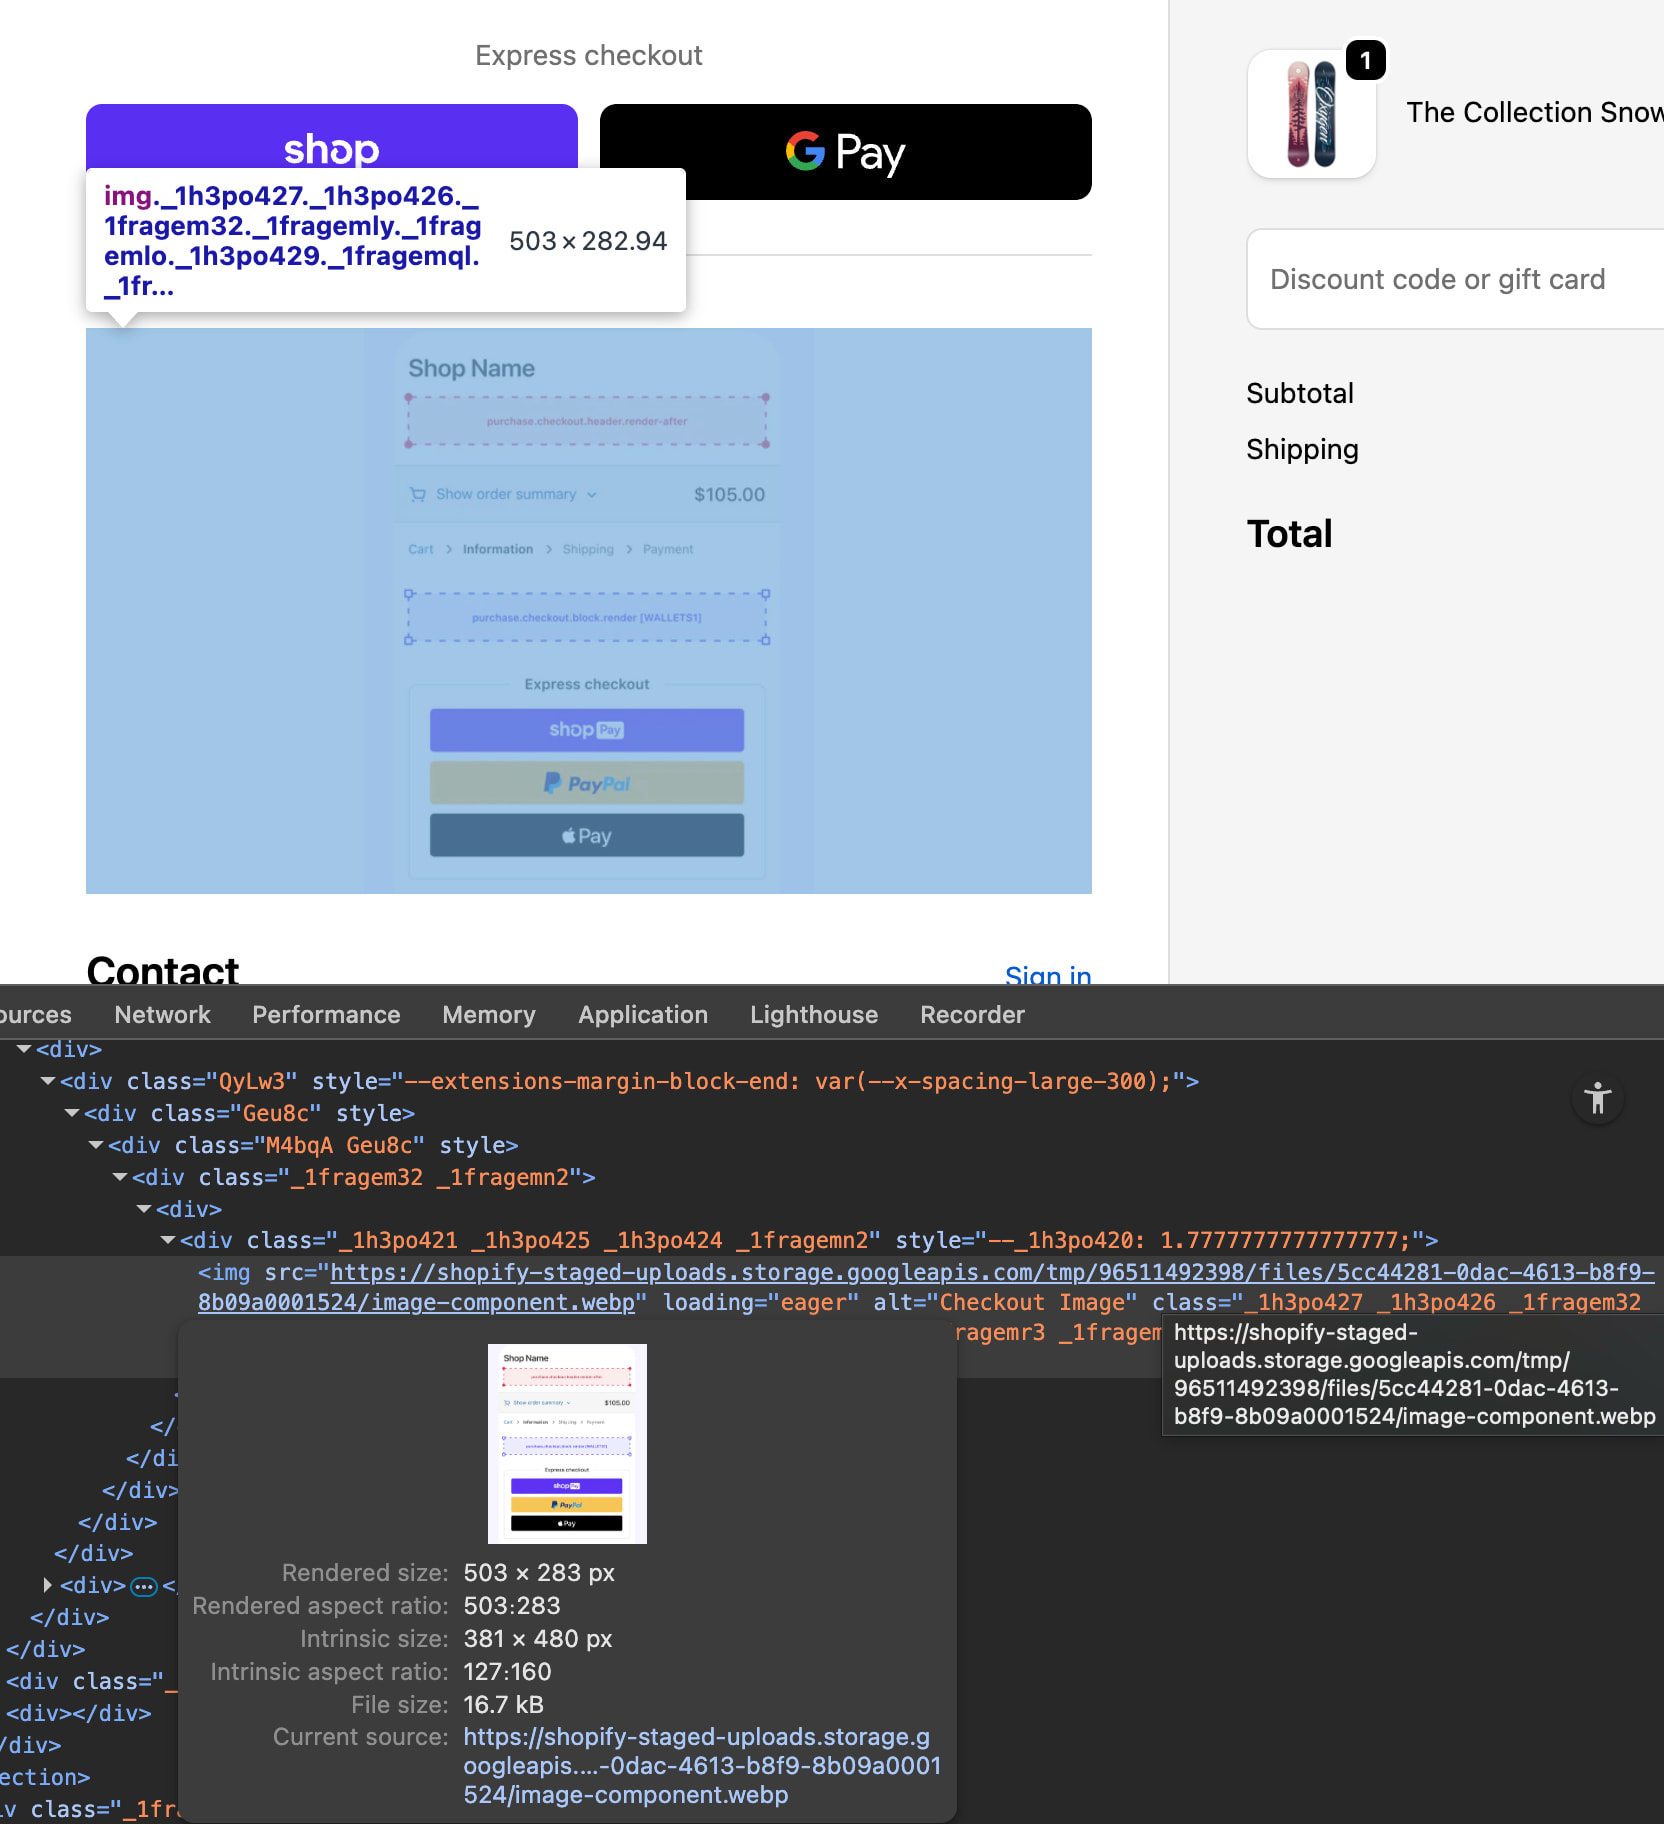Select the Memory tab

(489, 1015)
